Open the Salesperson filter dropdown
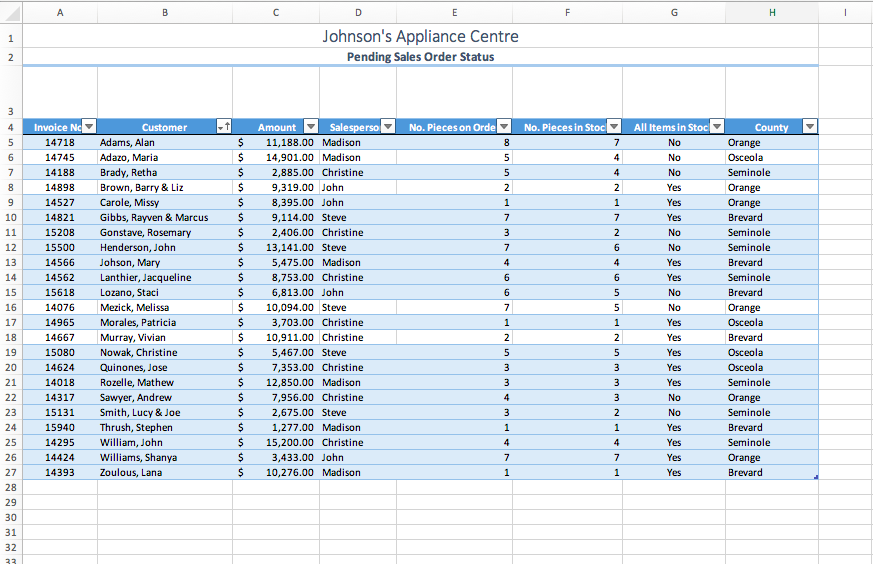The image size is (873, 564). point(388,126)
